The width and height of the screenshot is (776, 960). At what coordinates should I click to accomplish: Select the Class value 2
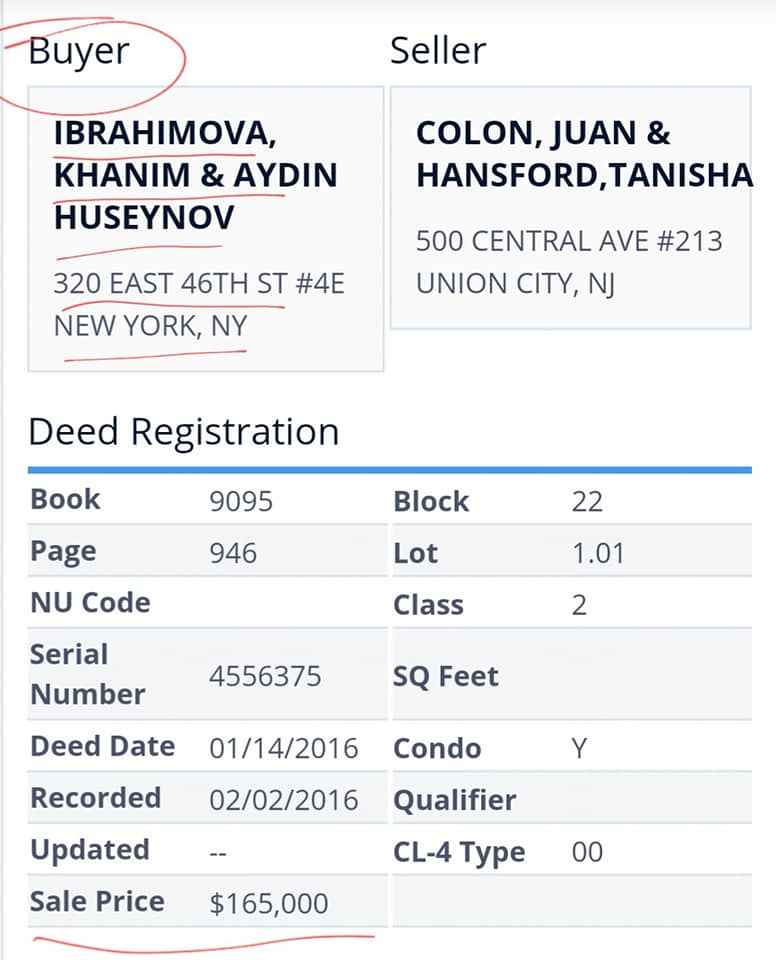(579, 605)
